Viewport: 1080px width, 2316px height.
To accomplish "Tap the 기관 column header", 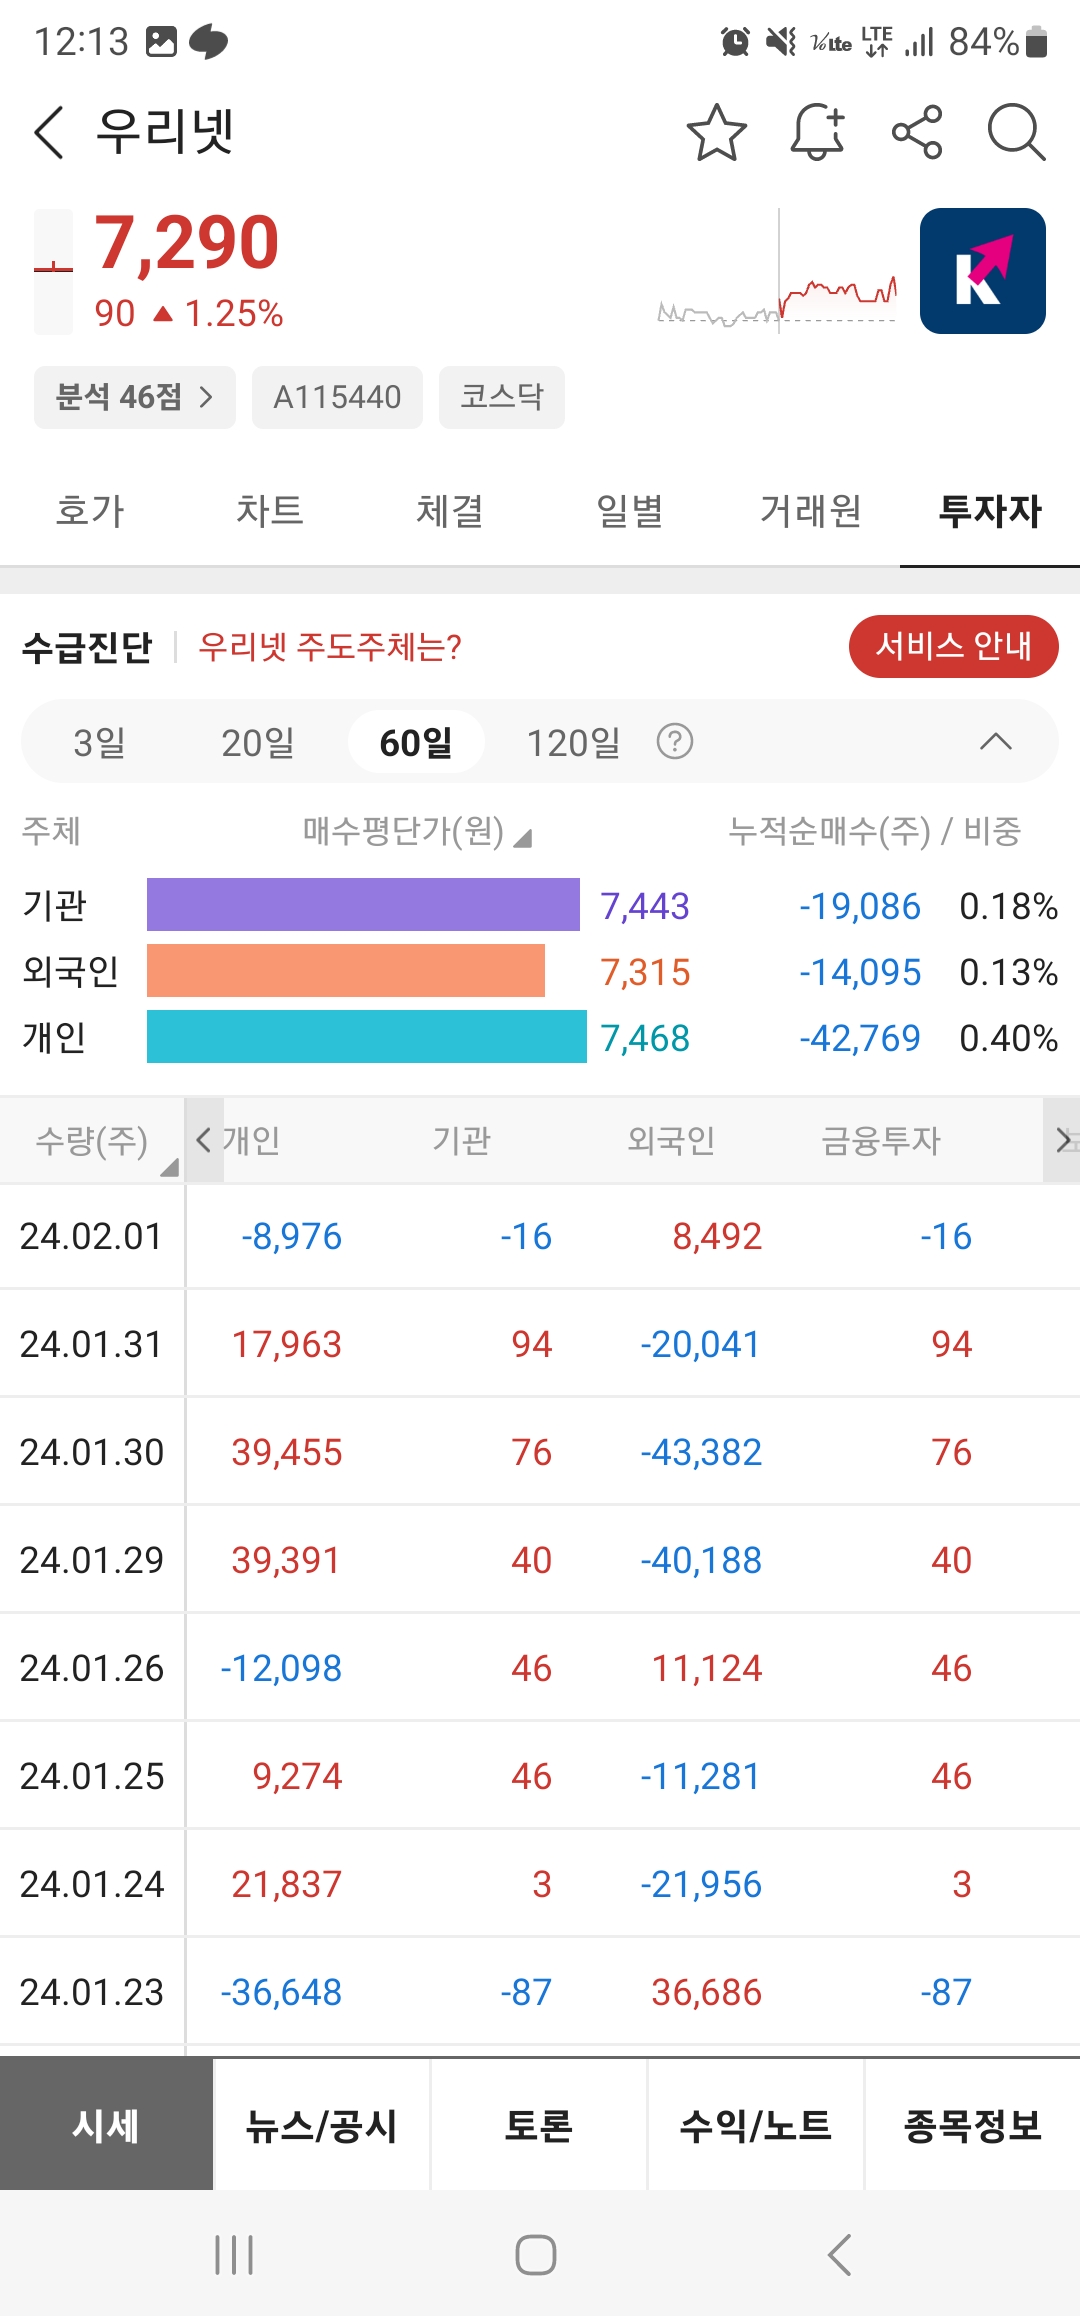I will (x=461, y=1140).
